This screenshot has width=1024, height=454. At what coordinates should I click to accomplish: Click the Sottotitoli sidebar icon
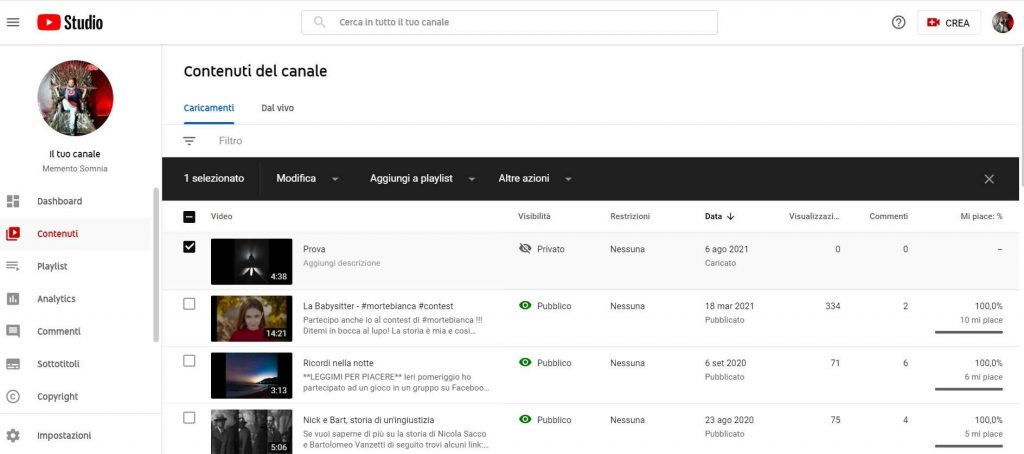pyautogui.click(x=13, y=364)
